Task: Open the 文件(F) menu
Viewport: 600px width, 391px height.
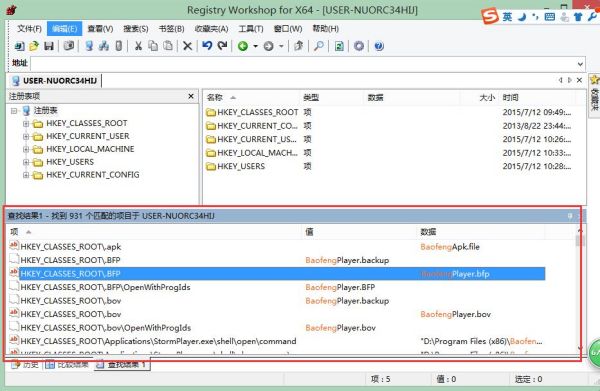Action: pos(29,29)
